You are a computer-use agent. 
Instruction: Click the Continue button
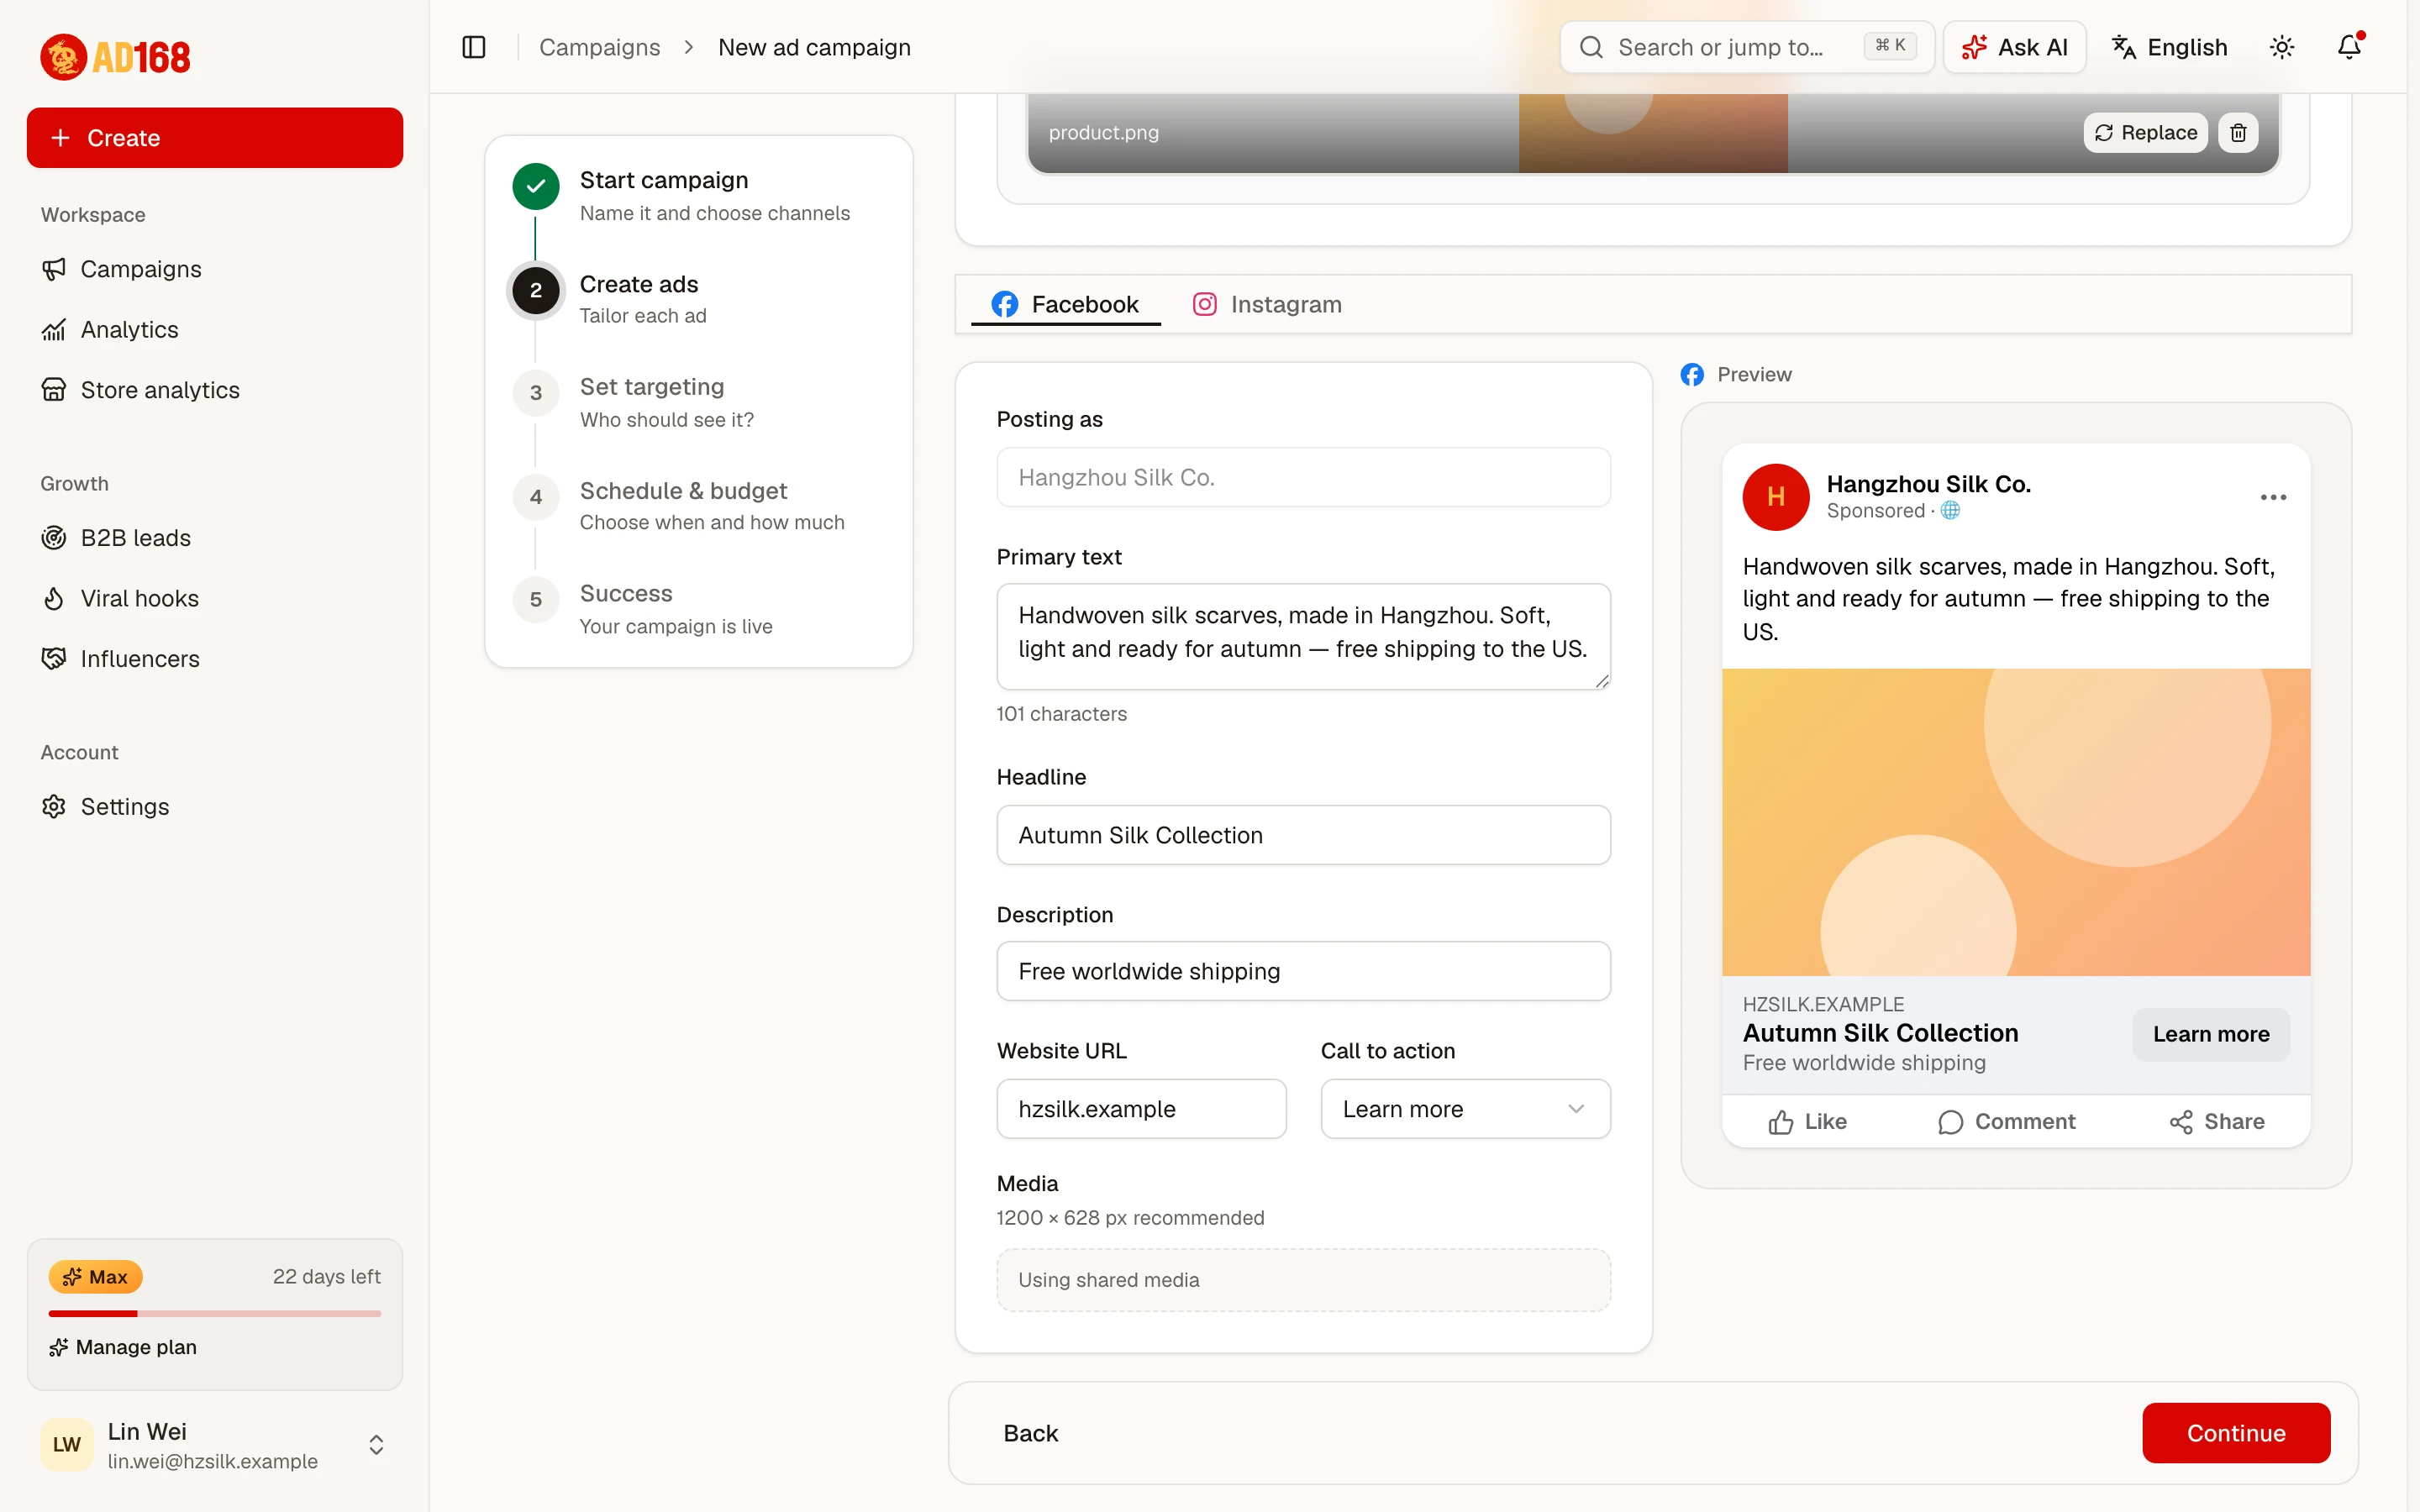coord(2236,1433)
